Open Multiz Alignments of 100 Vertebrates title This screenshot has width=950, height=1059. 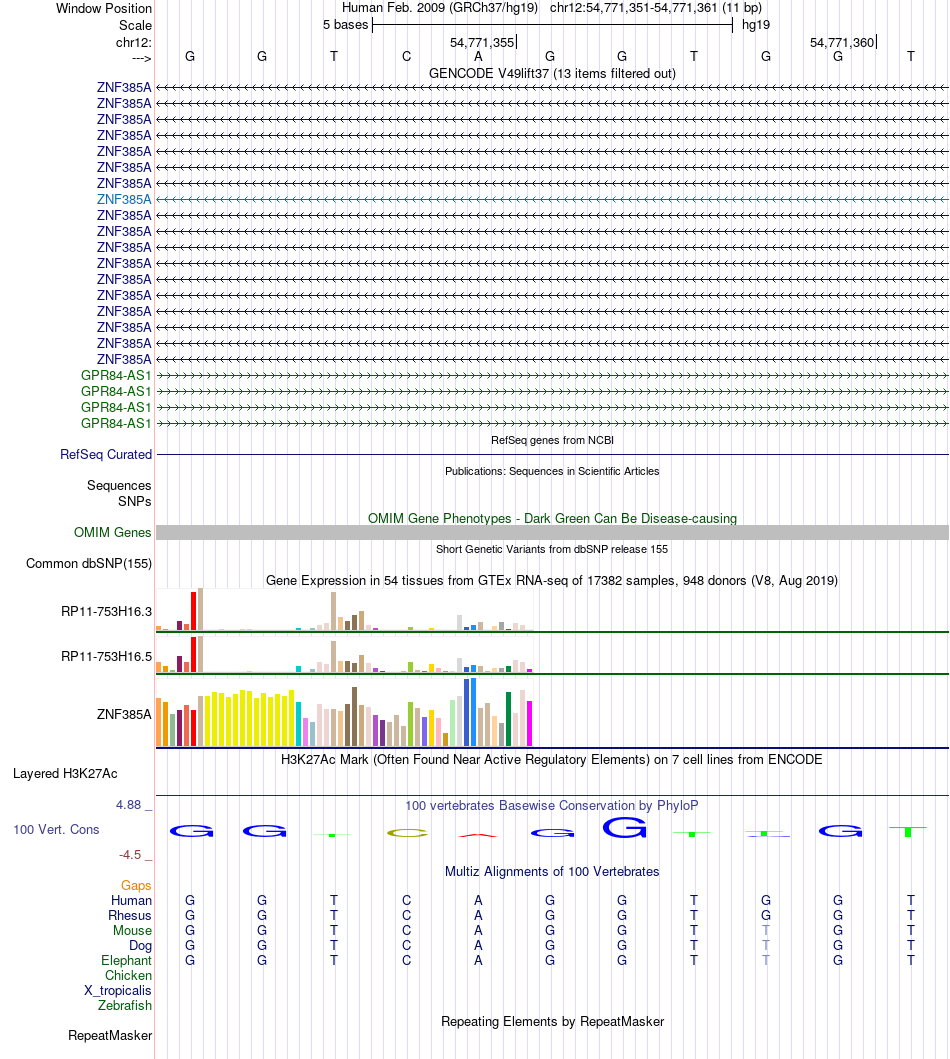pos(552,872)
